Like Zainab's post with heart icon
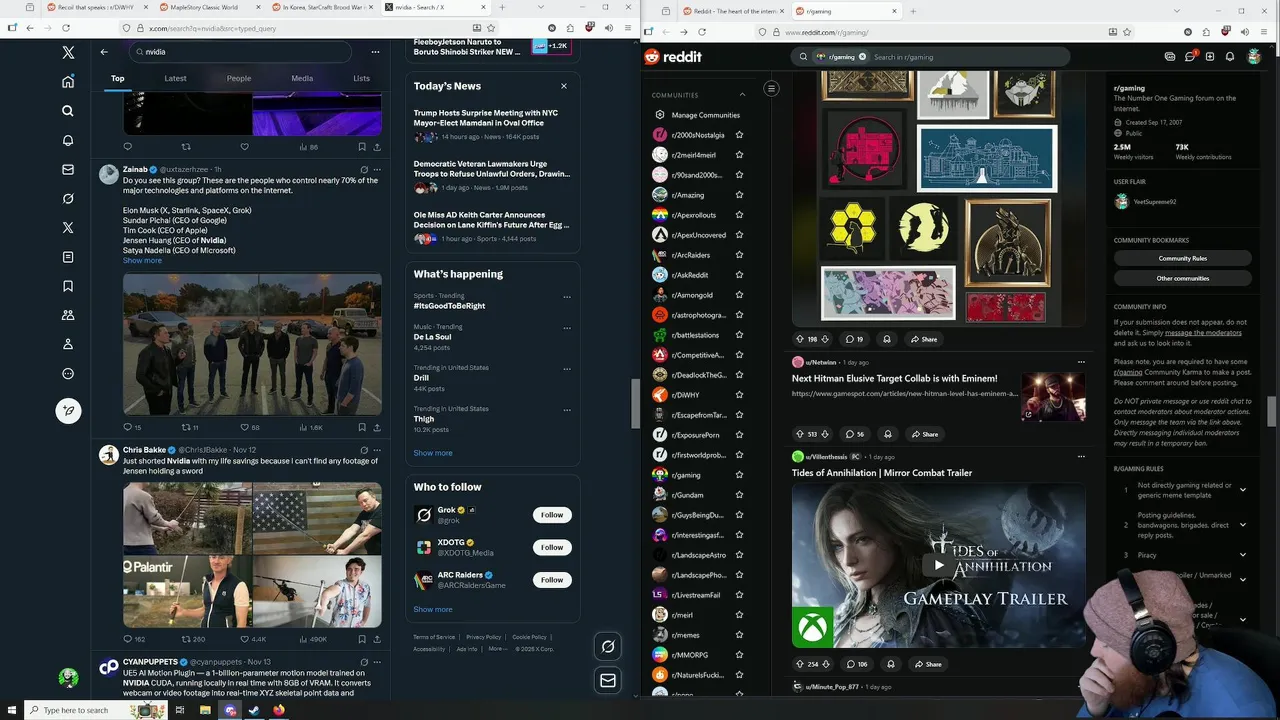 pyautogui.click(x=244, y=427)
